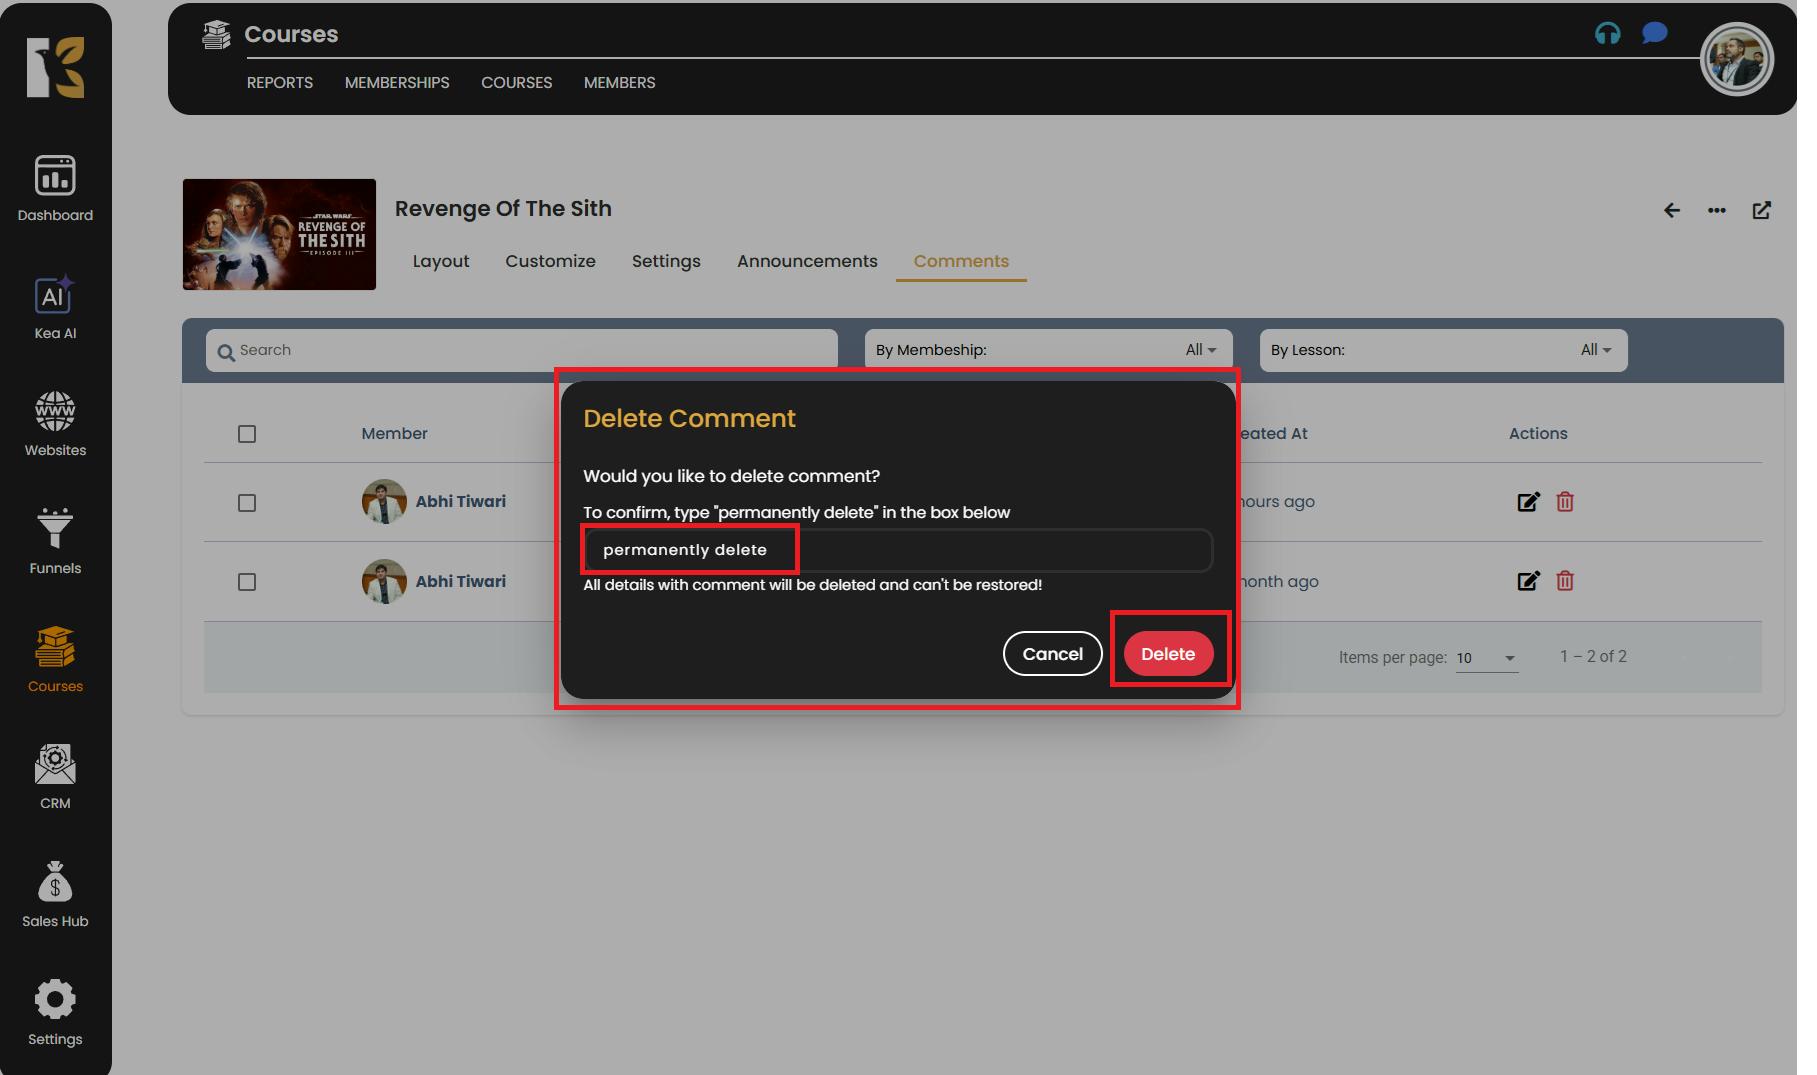Open Kea AI from the sidebar
This screenshot has height=1075, width=1817.
click(55, 297)
